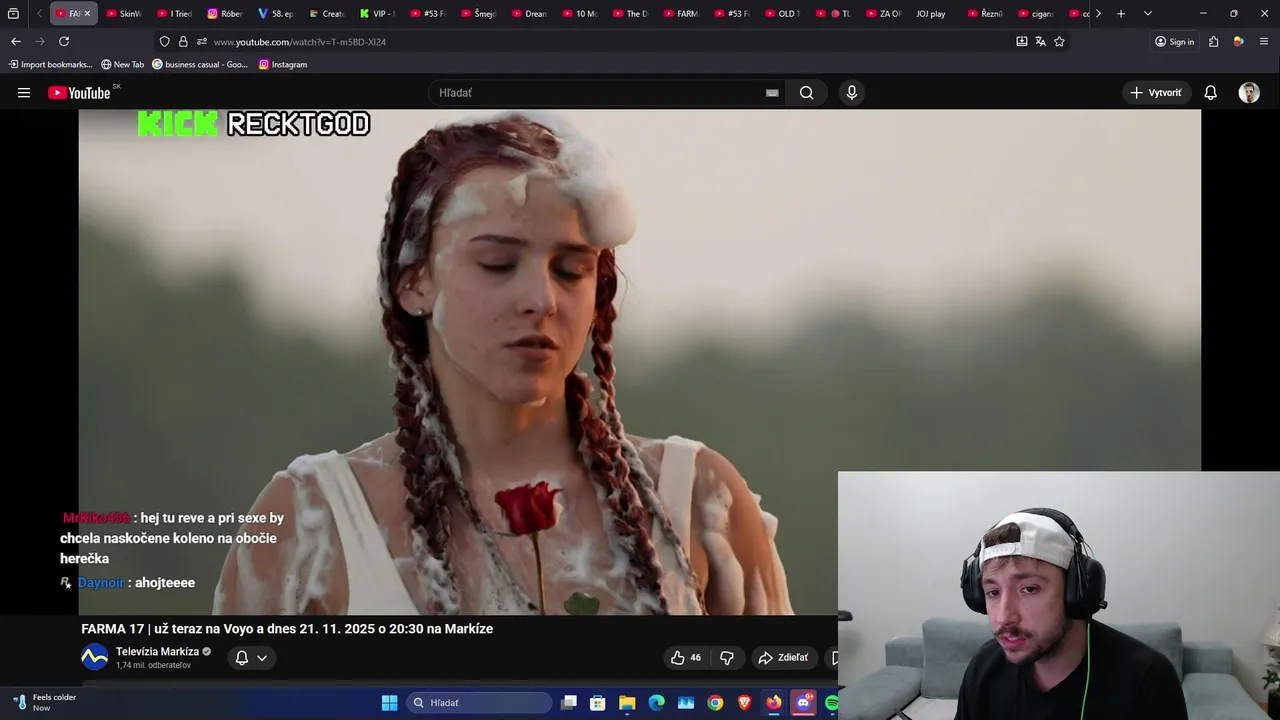Switch to the I Tried tab
This screenshot has height=720, width=1280.
coord(175,14)
